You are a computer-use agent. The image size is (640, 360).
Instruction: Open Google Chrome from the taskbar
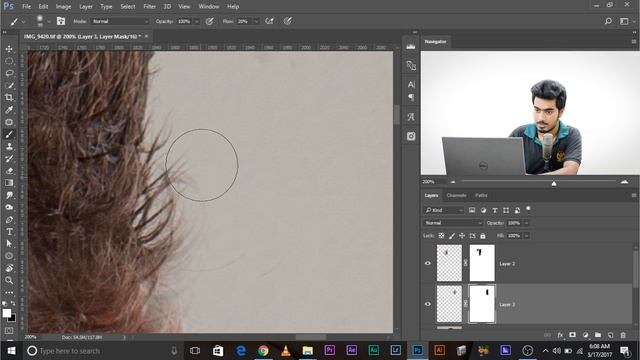[x=263, y=351]
